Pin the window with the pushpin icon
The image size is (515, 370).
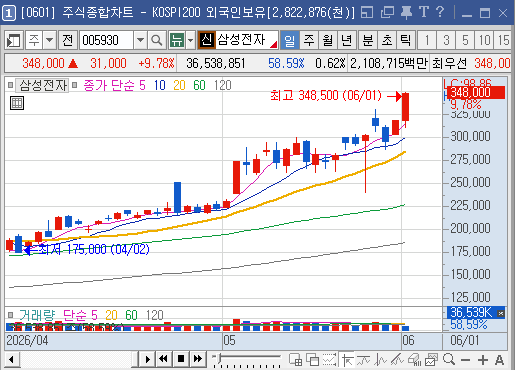coord(406,13)
